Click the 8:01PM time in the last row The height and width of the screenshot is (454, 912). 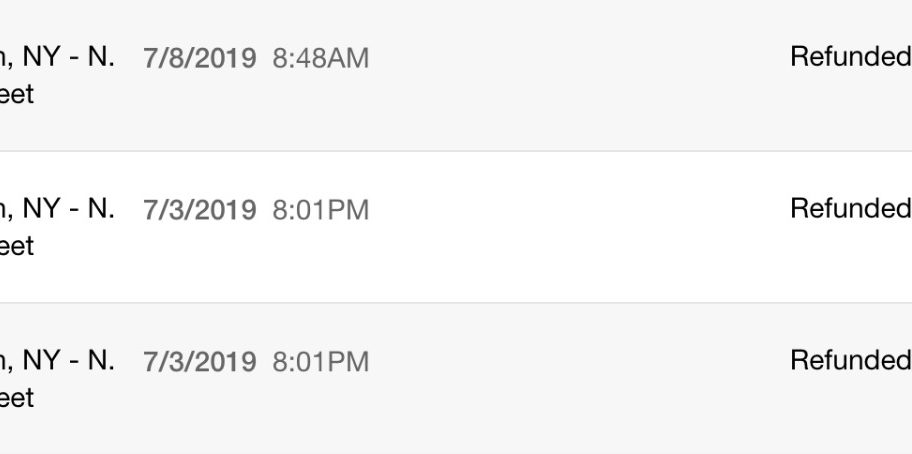[320, 362]
